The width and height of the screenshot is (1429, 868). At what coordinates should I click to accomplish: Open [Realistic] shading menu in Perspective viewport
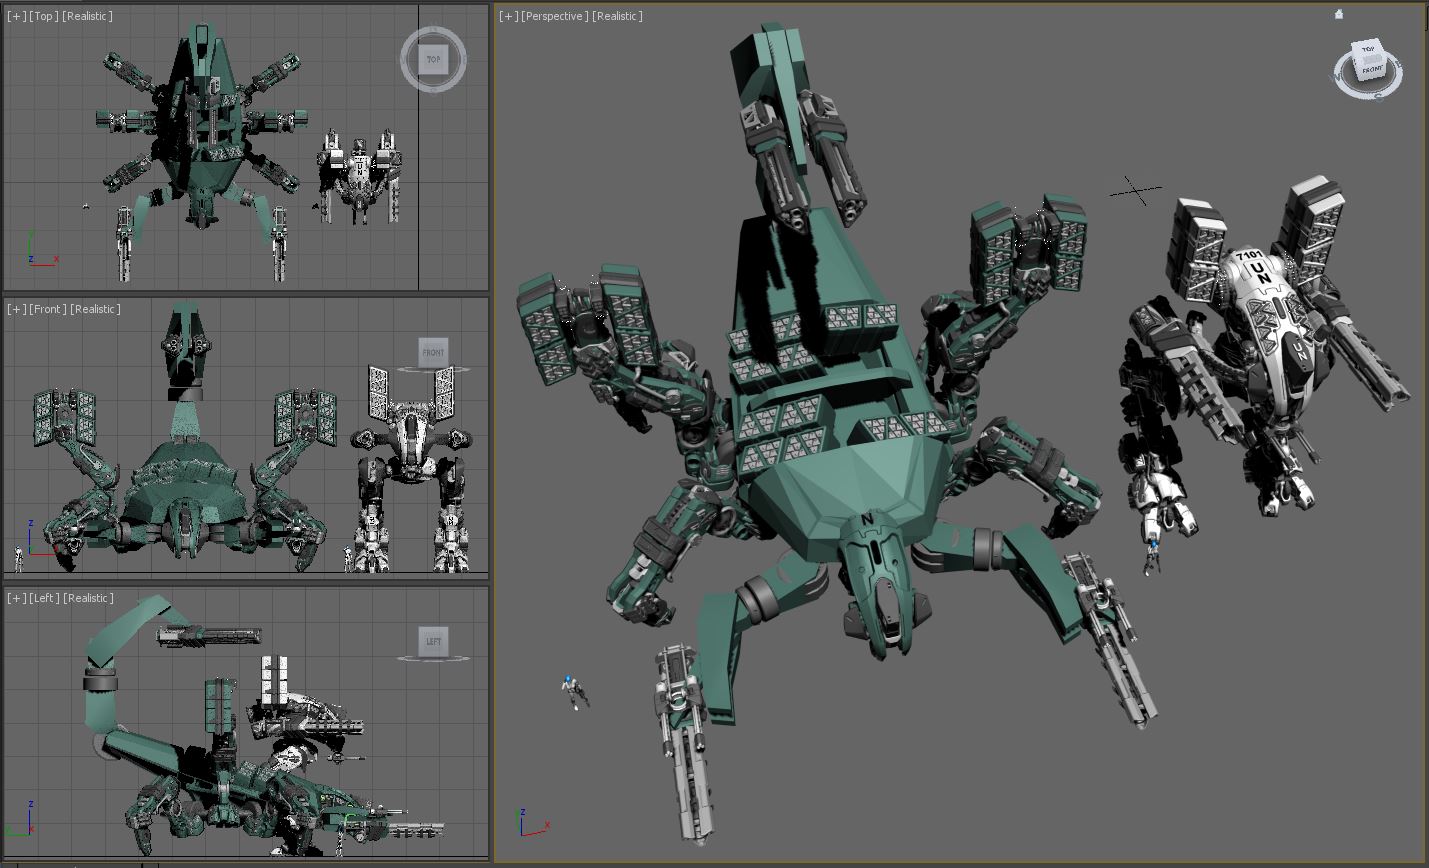617,16
